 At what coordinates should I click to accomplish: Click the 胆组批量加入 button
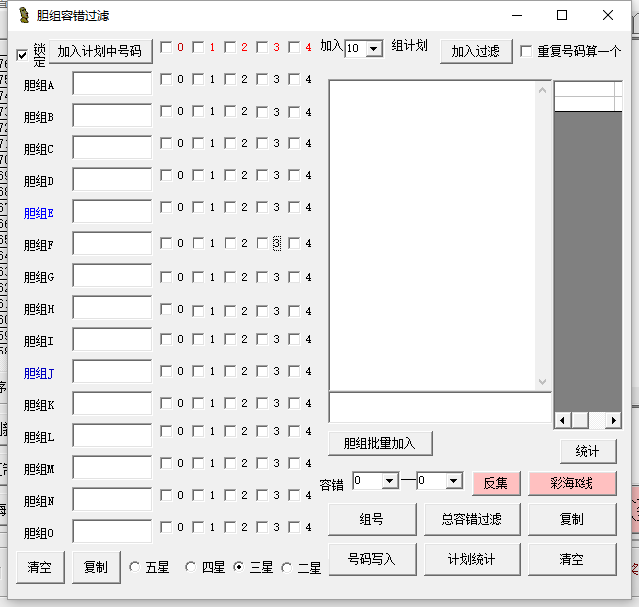coord(379,443)
